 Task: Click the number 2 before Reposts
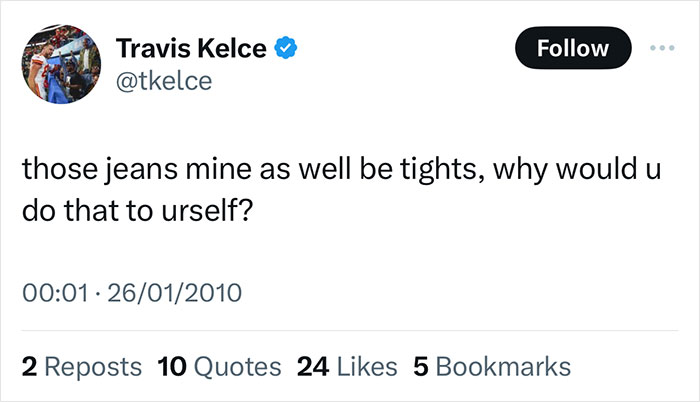coord(28,366)
